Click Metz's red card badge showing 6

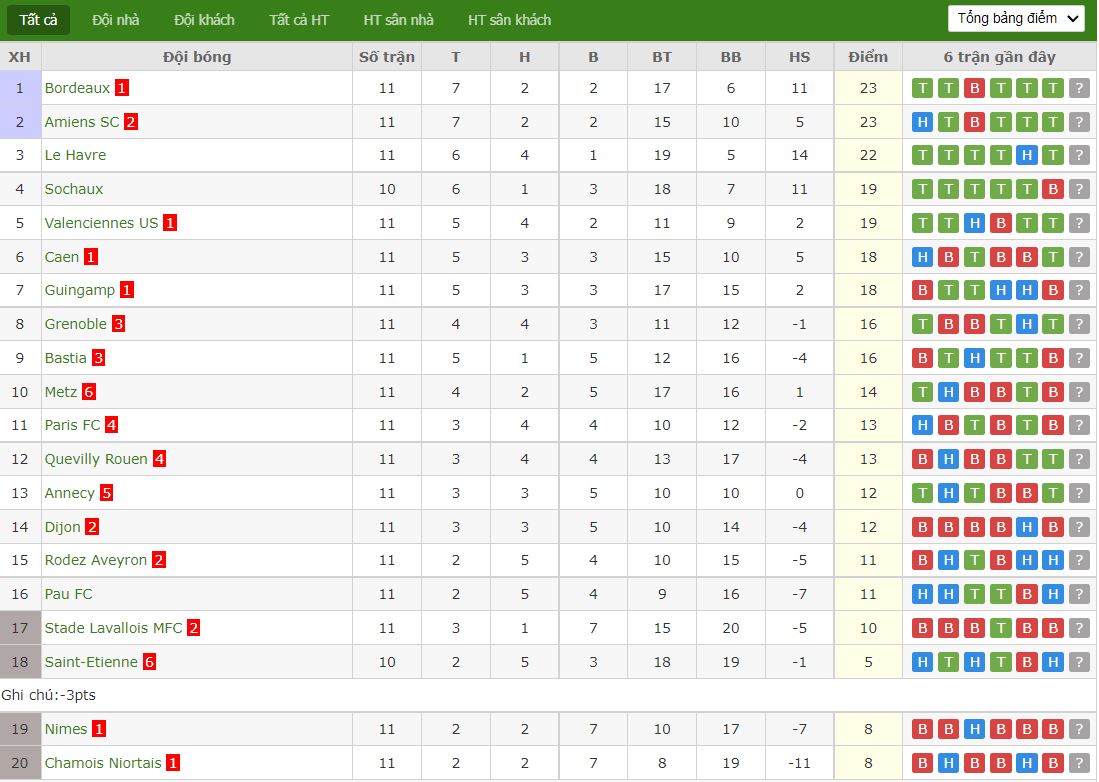tap(88, 392)
